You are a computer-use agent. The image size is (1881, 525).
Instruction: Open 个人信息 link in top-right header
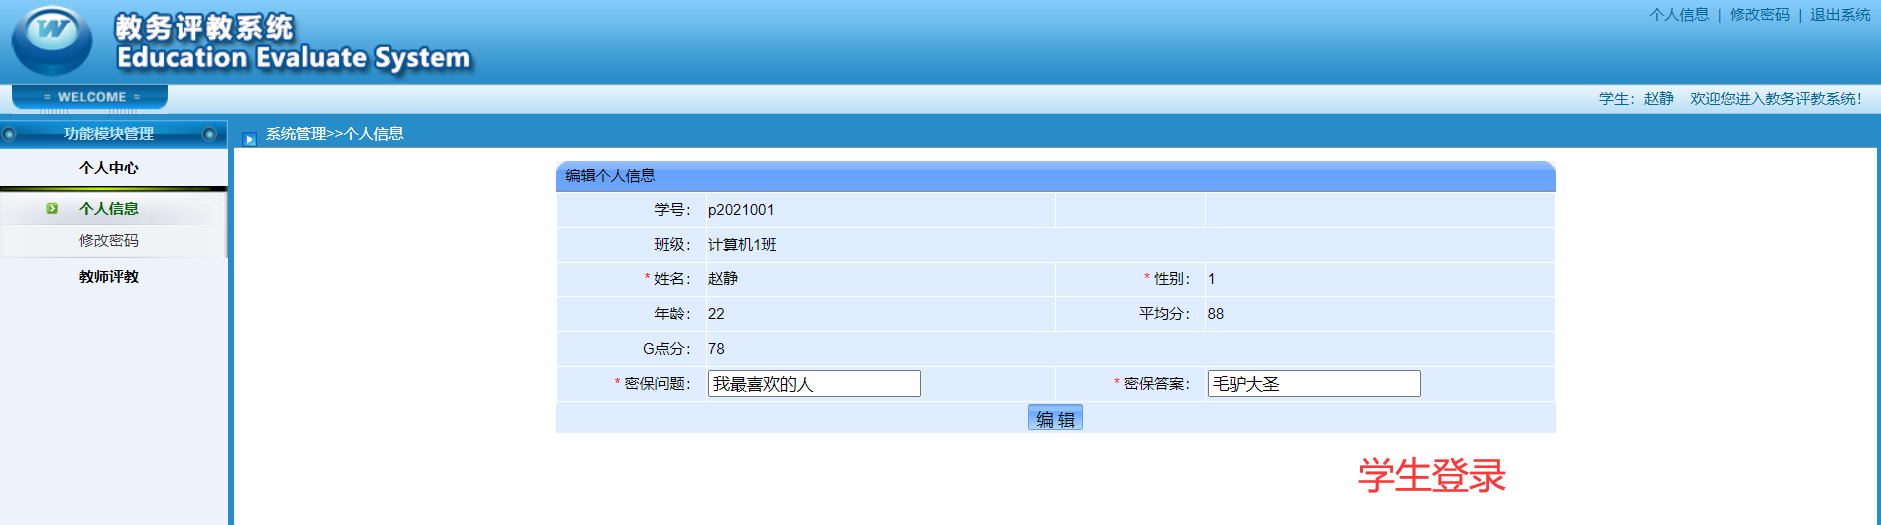tap(1679, 15)
